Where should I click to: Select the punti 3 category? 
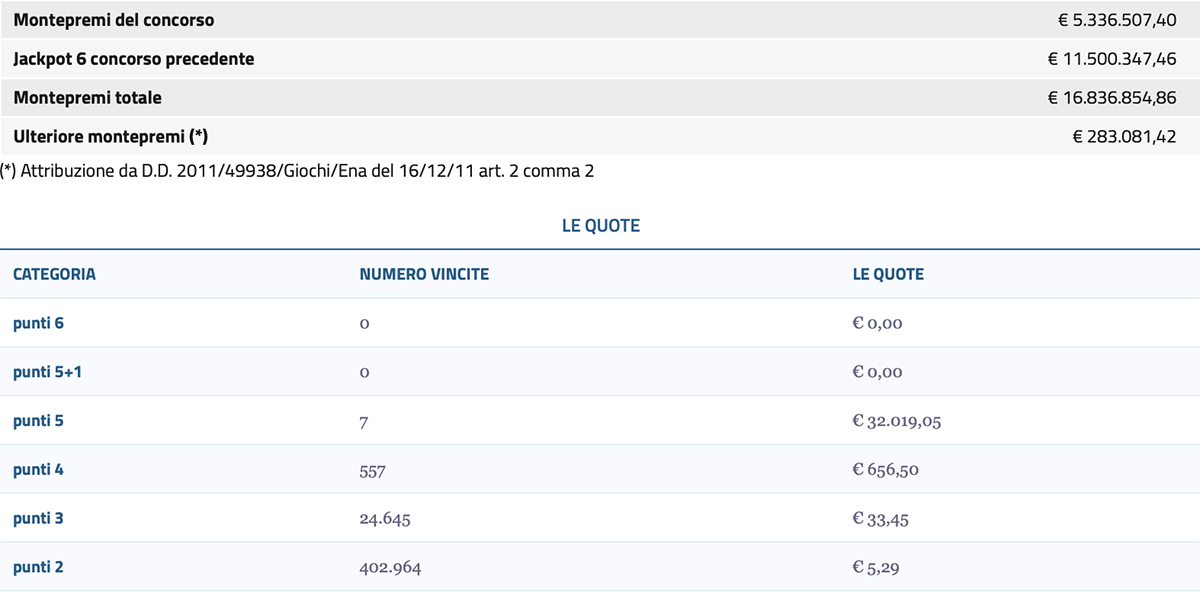click(x=37, y=518)
